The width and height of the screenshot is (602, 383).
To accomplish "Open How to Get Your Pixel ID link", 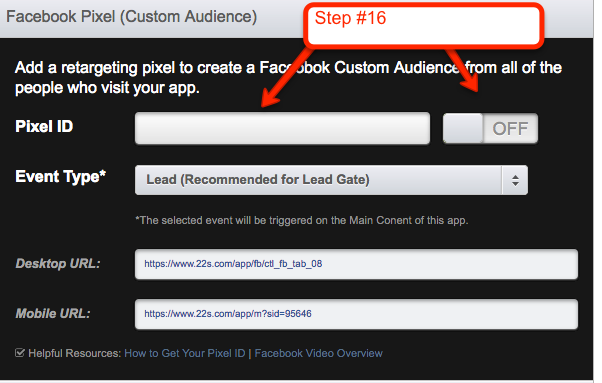I will point(185,353).
